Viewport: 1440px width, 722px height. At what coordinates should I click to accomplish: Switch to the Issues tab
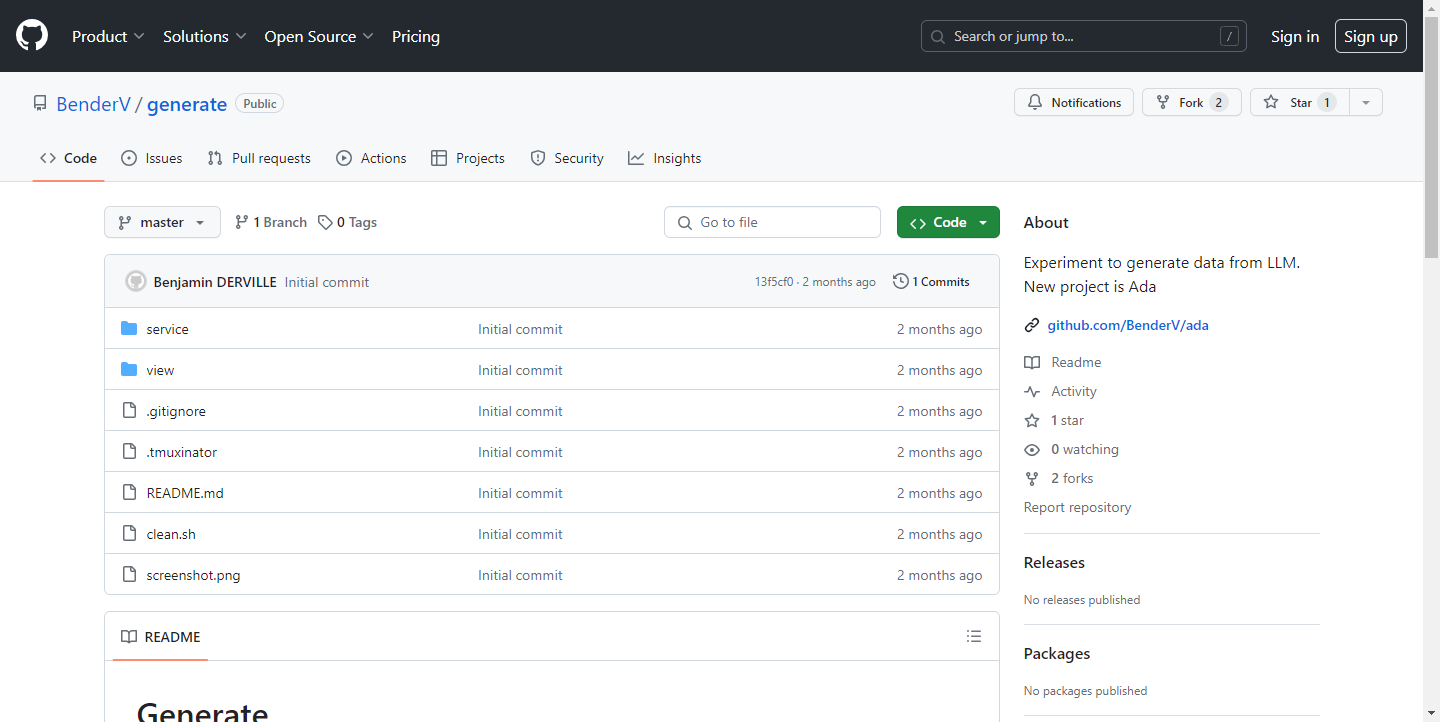click(x=152, y=158)
